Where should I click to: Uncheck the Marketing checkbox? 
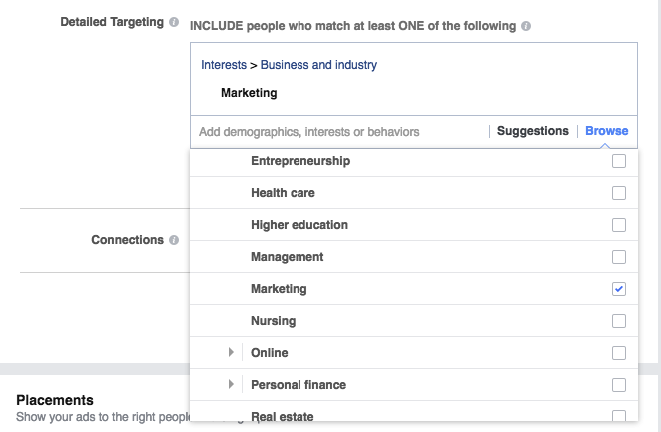coord(618,289)
